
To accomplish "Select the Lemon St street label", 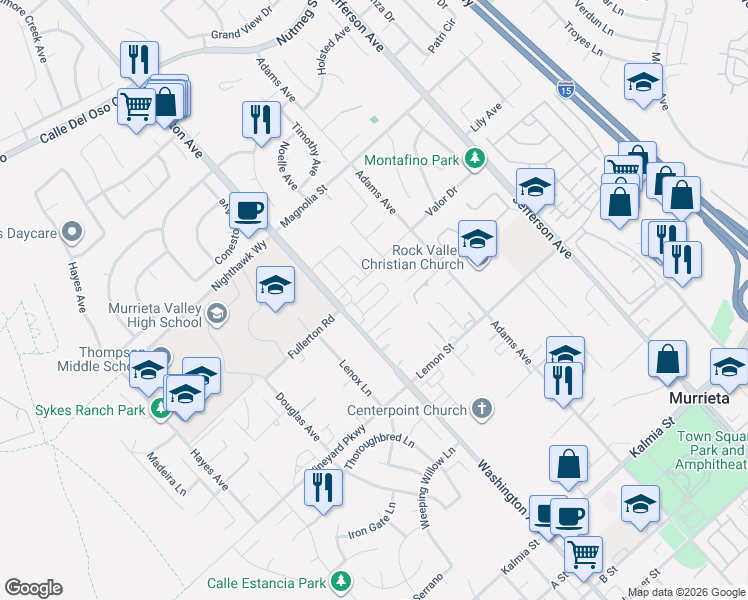I will 435,362.
